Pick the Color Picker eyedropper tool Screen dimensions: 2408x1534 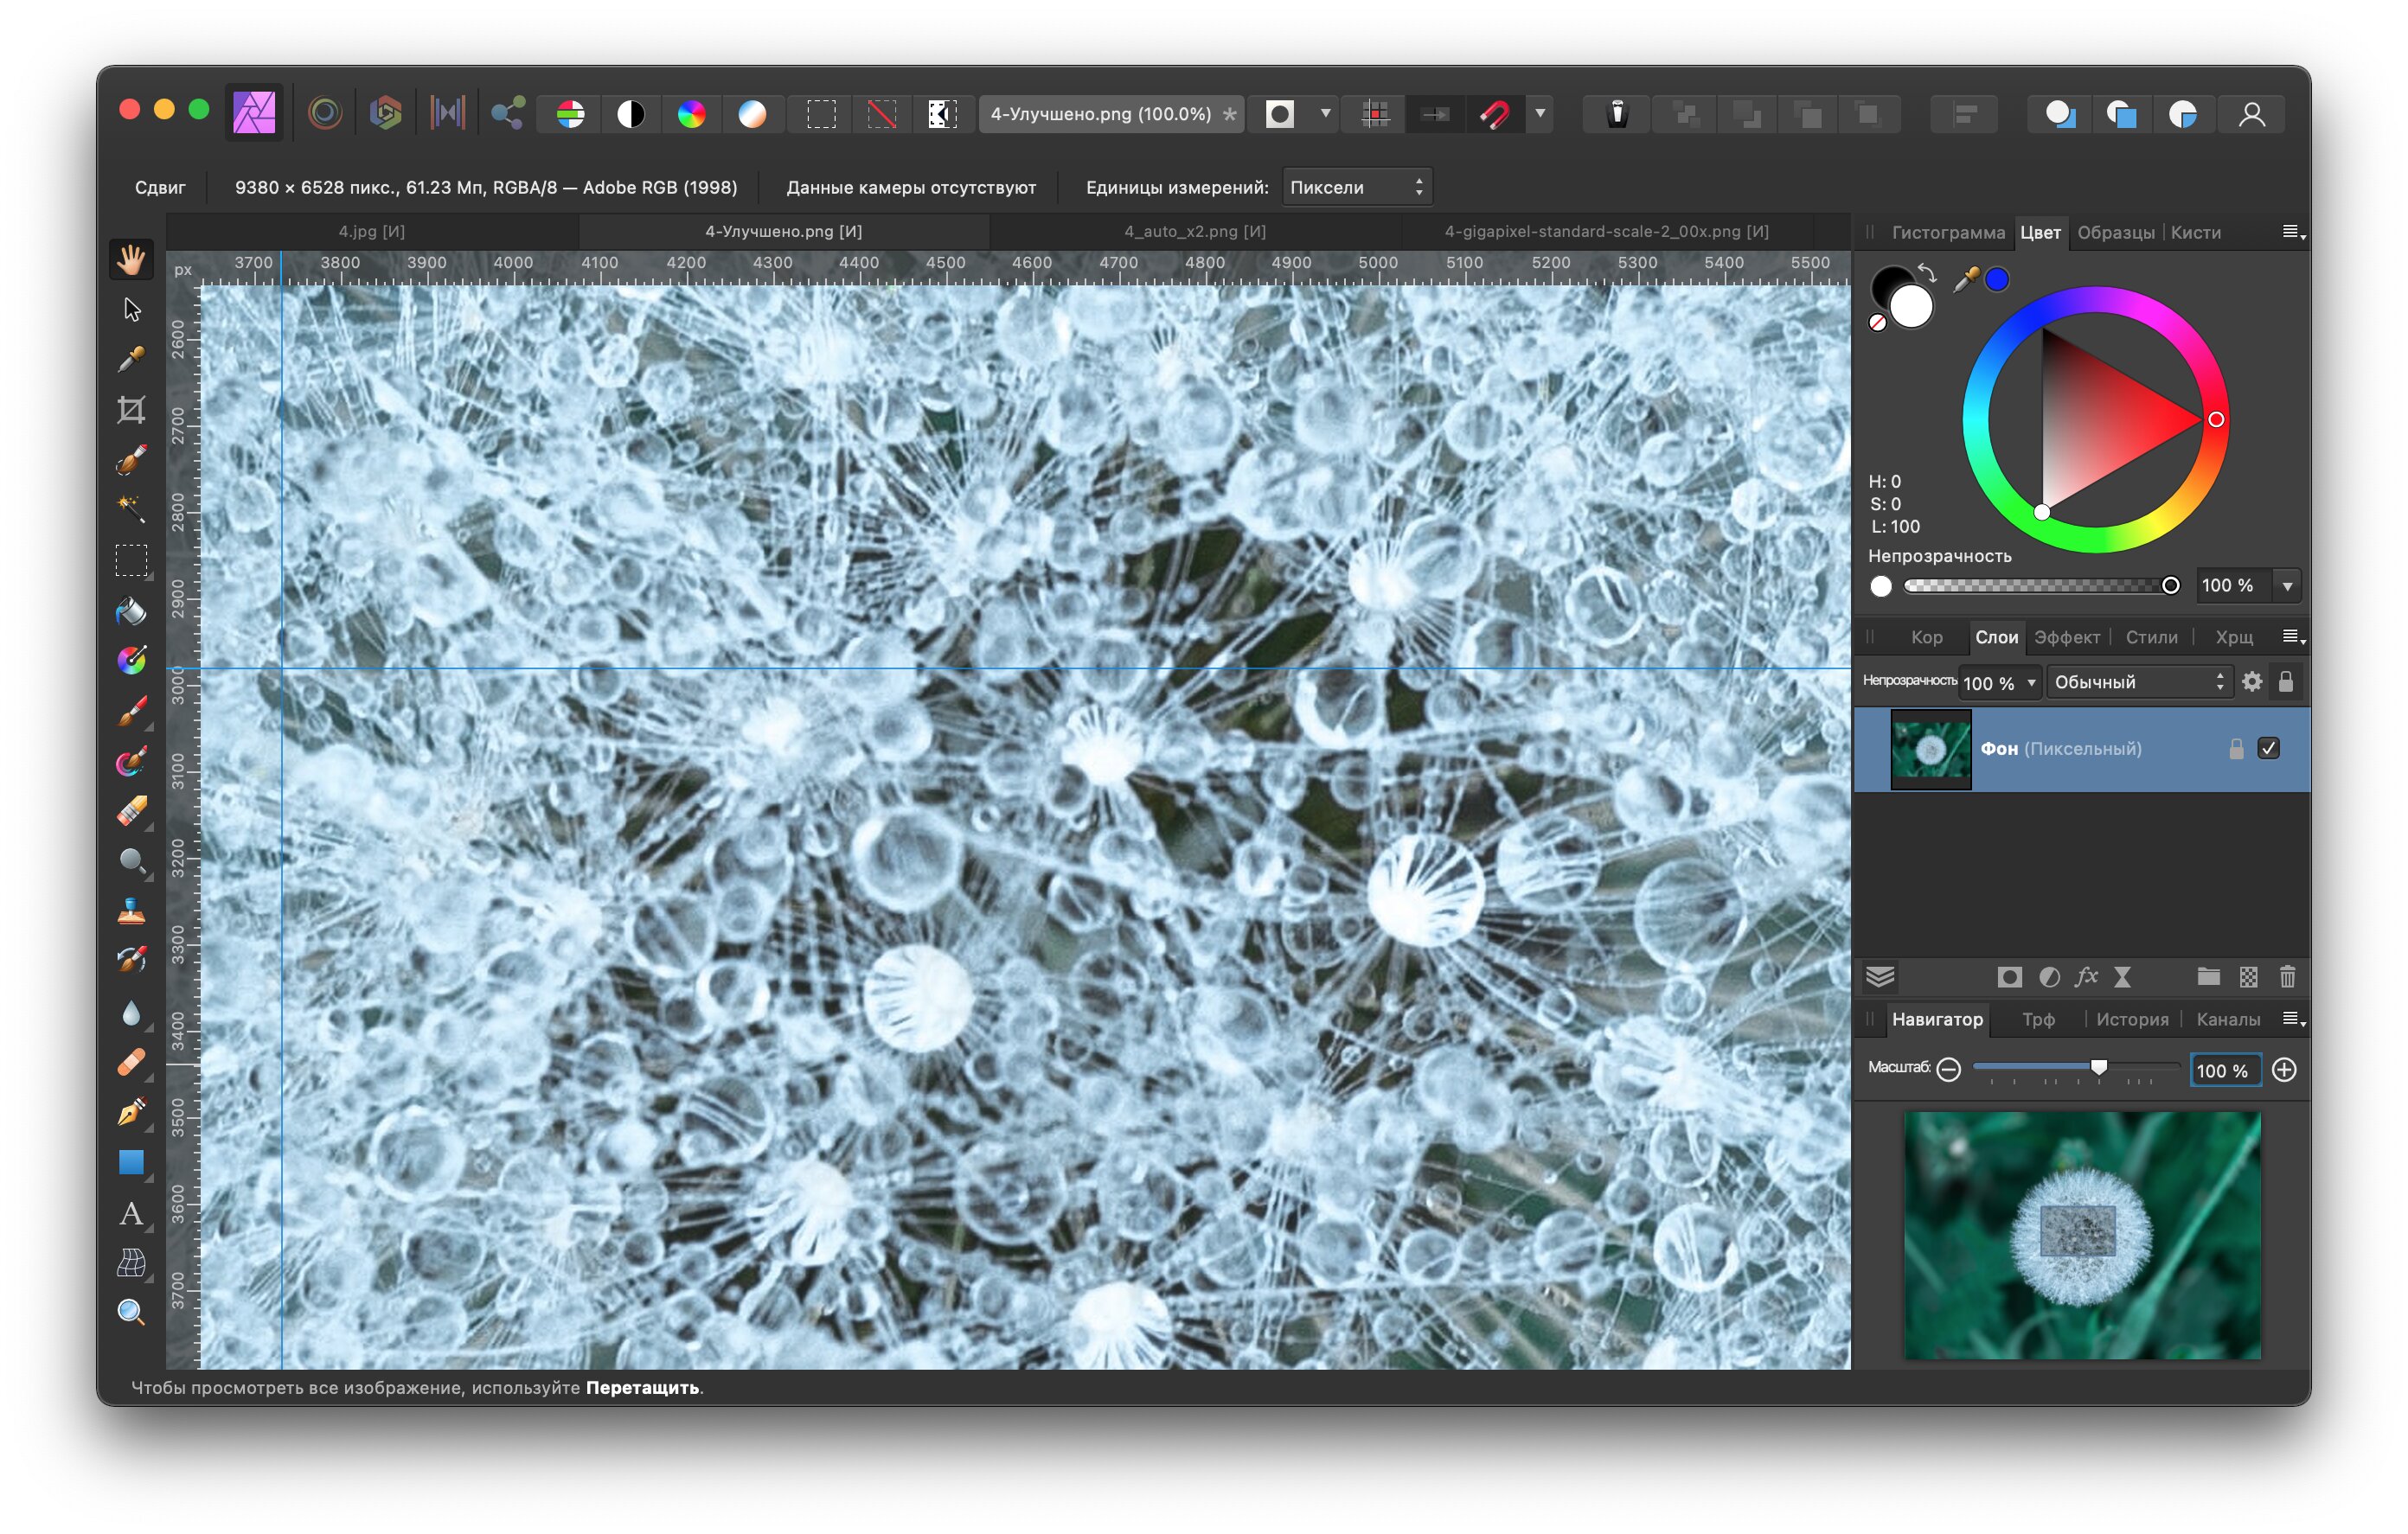[131, 360]
